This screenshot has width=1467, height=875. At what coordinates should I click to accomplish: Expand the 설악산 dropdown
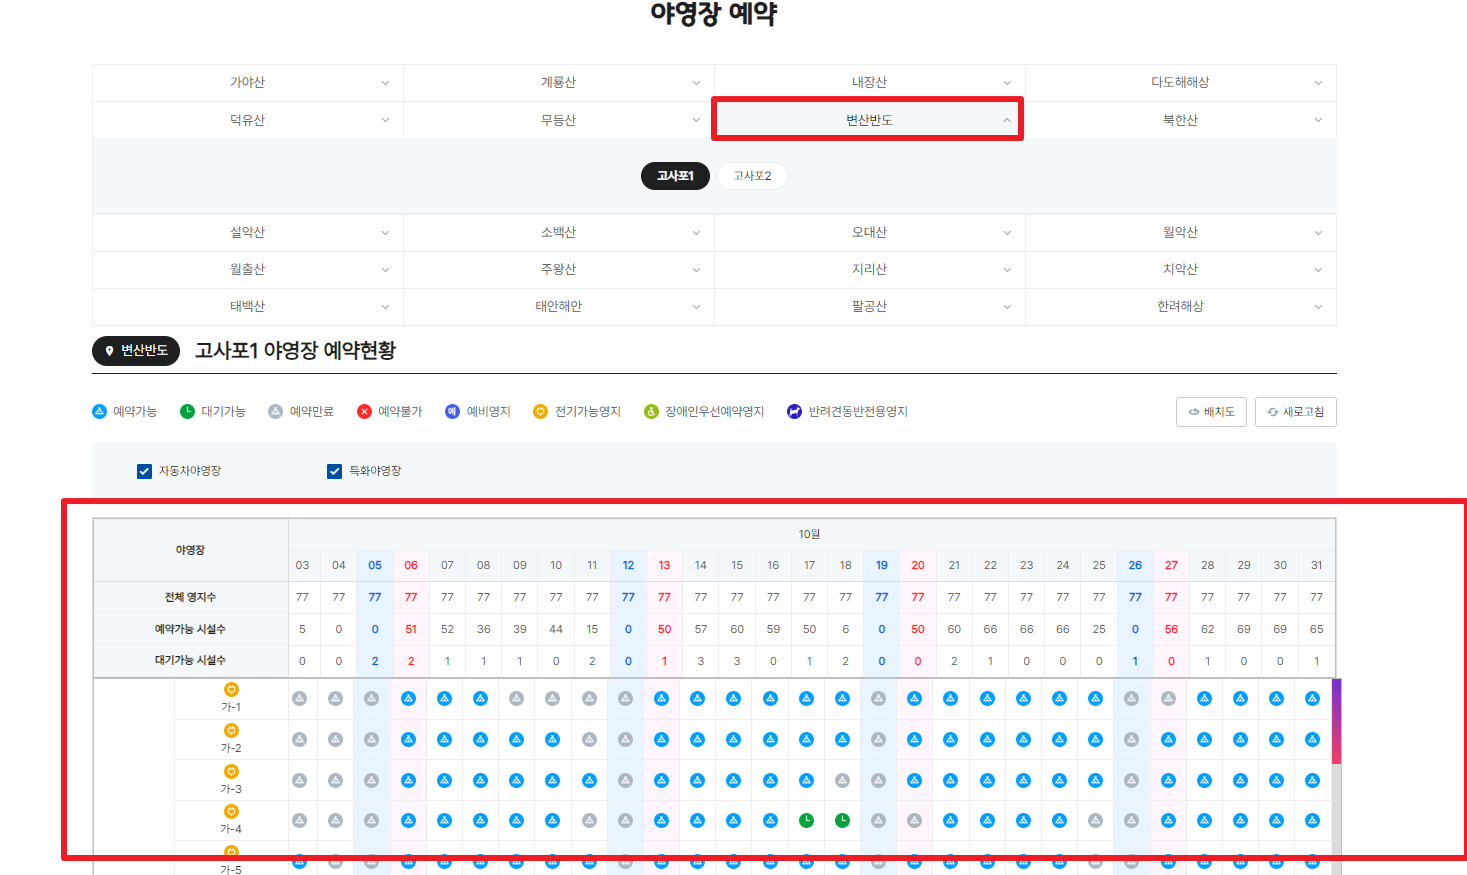246,231
